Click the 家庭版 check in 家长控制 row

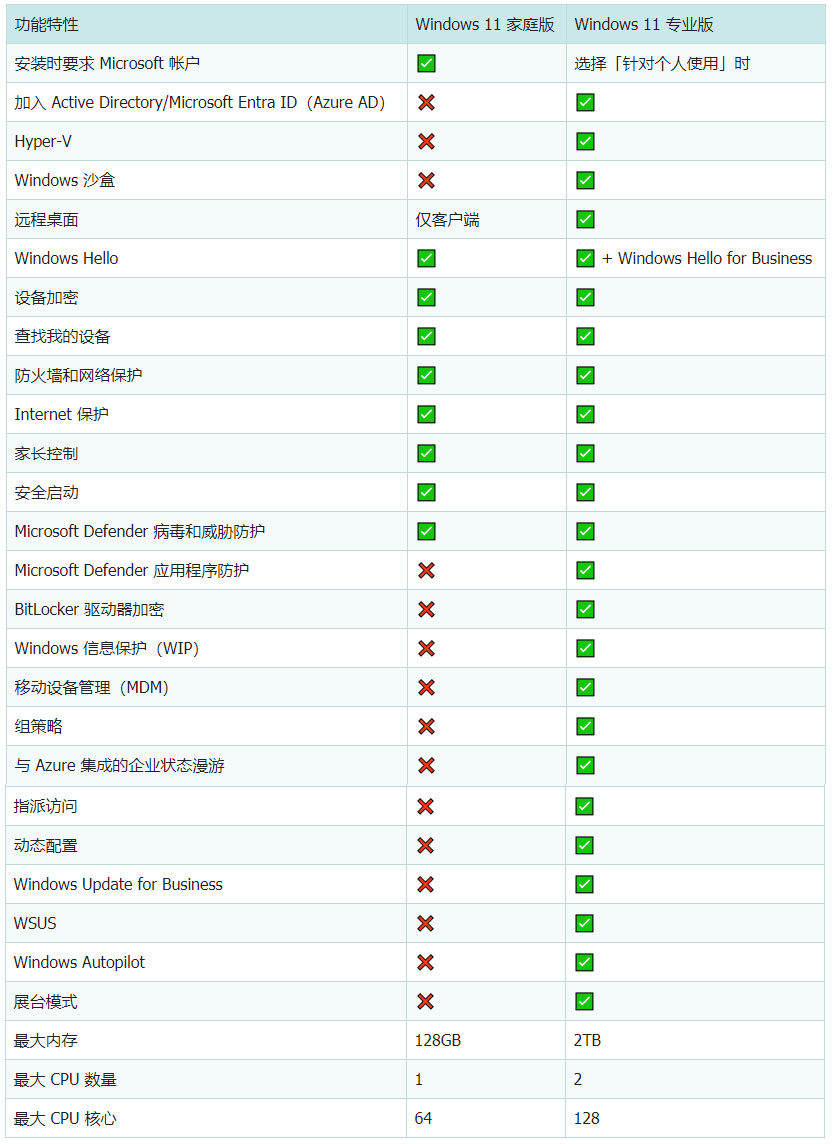click(427, 454)
